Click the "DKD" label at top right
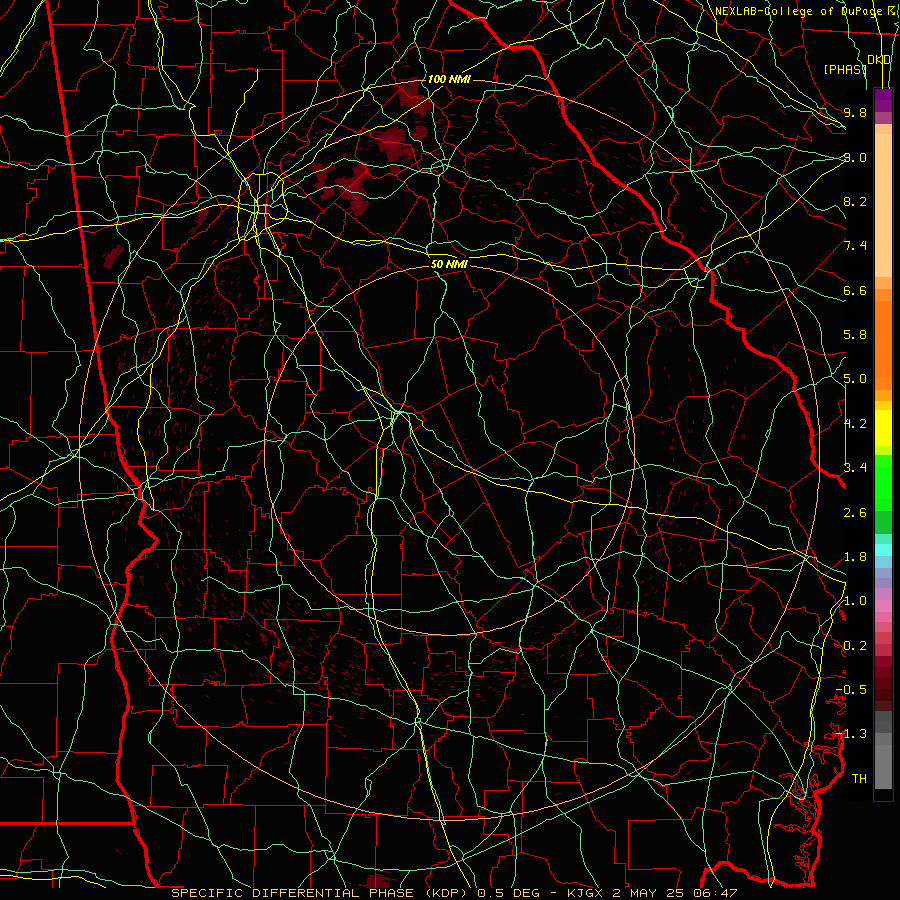This screenshot has height=900, width=900. pyautogui.click(x=879, y=60)
